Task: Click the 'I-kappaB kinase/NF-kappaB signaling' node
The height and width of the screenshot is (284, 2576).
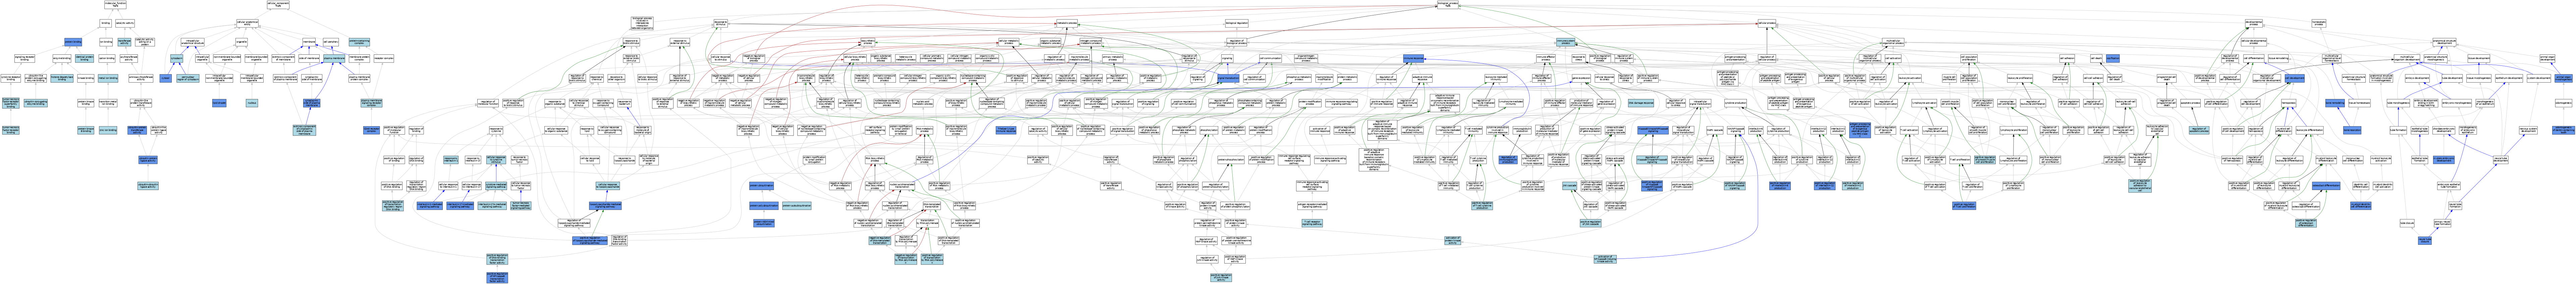Action: [x=1653, y=130]
